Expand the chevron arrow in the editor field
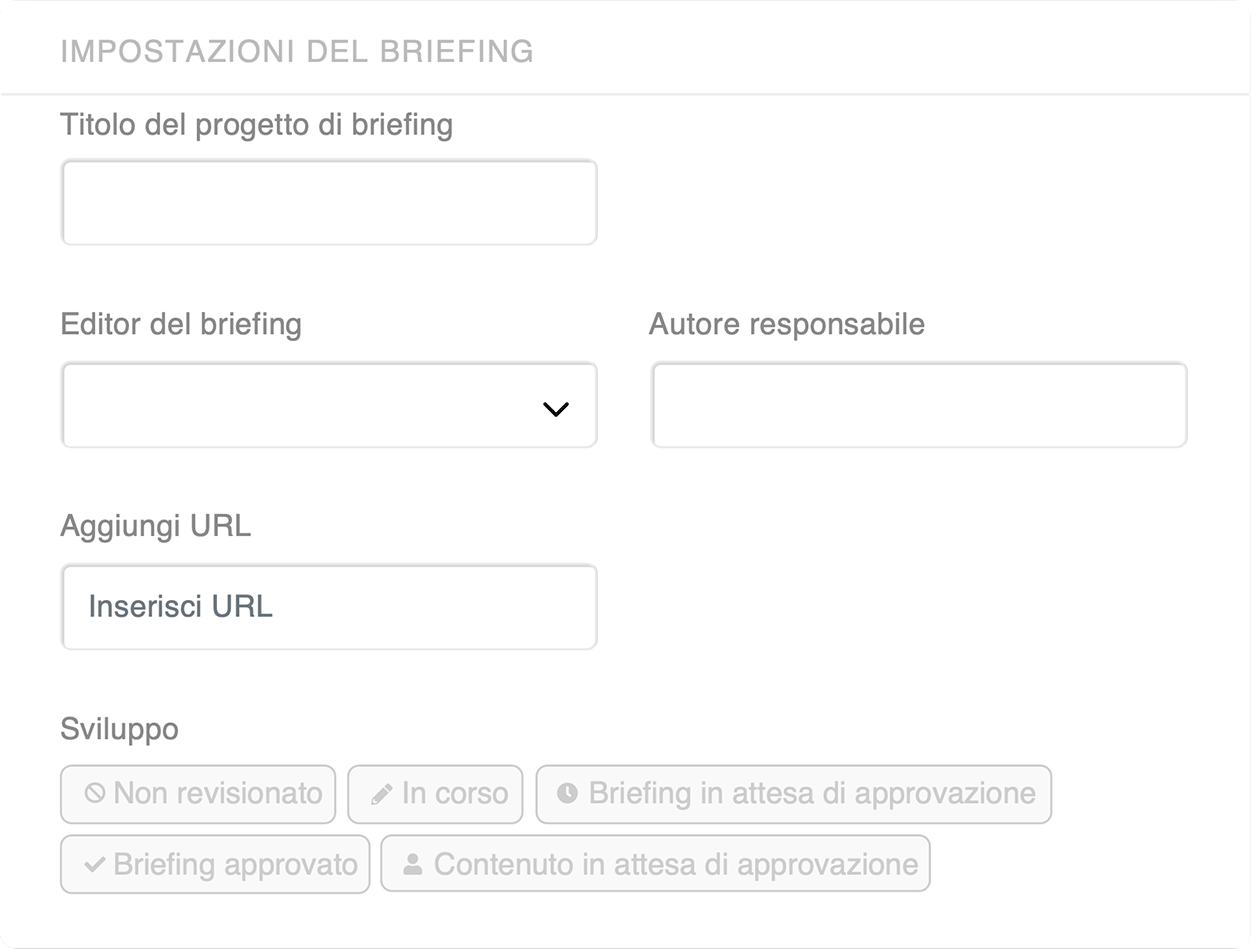 coord(555,408)
